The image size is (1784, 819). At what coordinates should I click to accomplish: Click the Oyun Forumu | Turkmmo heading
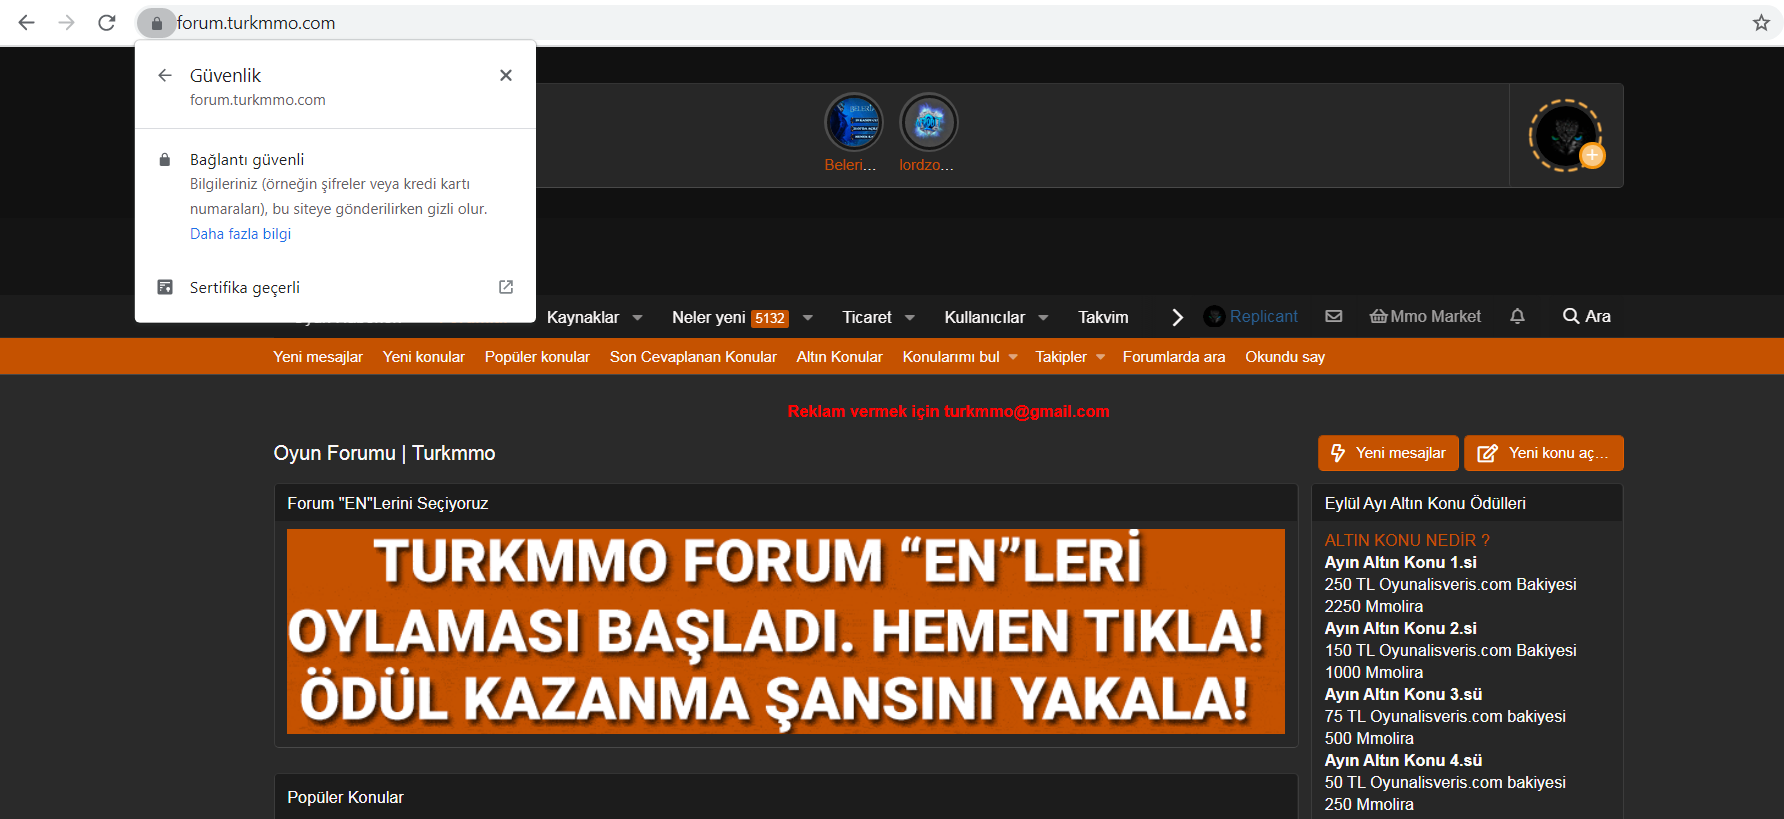coord(384,453)
